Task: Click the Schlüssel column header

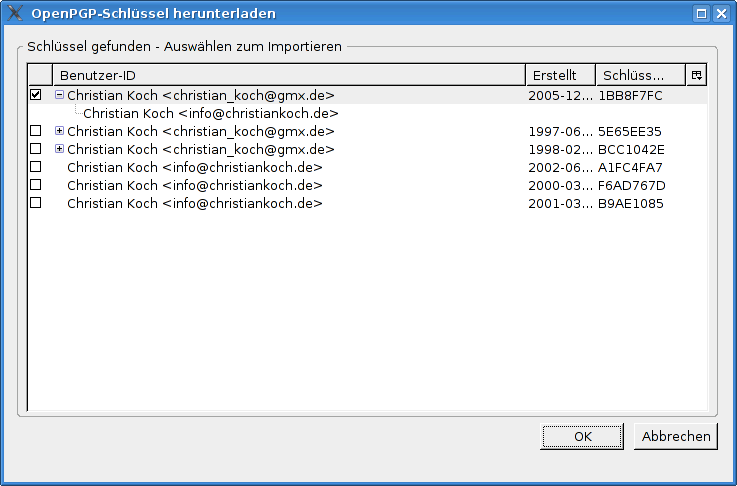Action: coord(640,75)
